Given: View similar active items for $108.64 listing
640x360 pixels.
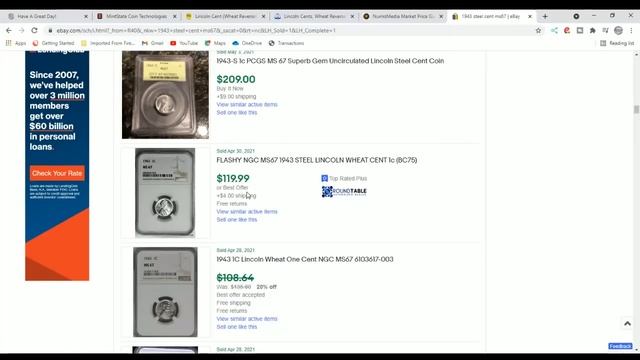Looking at the screenshot, I should click(x=247, y=319).
